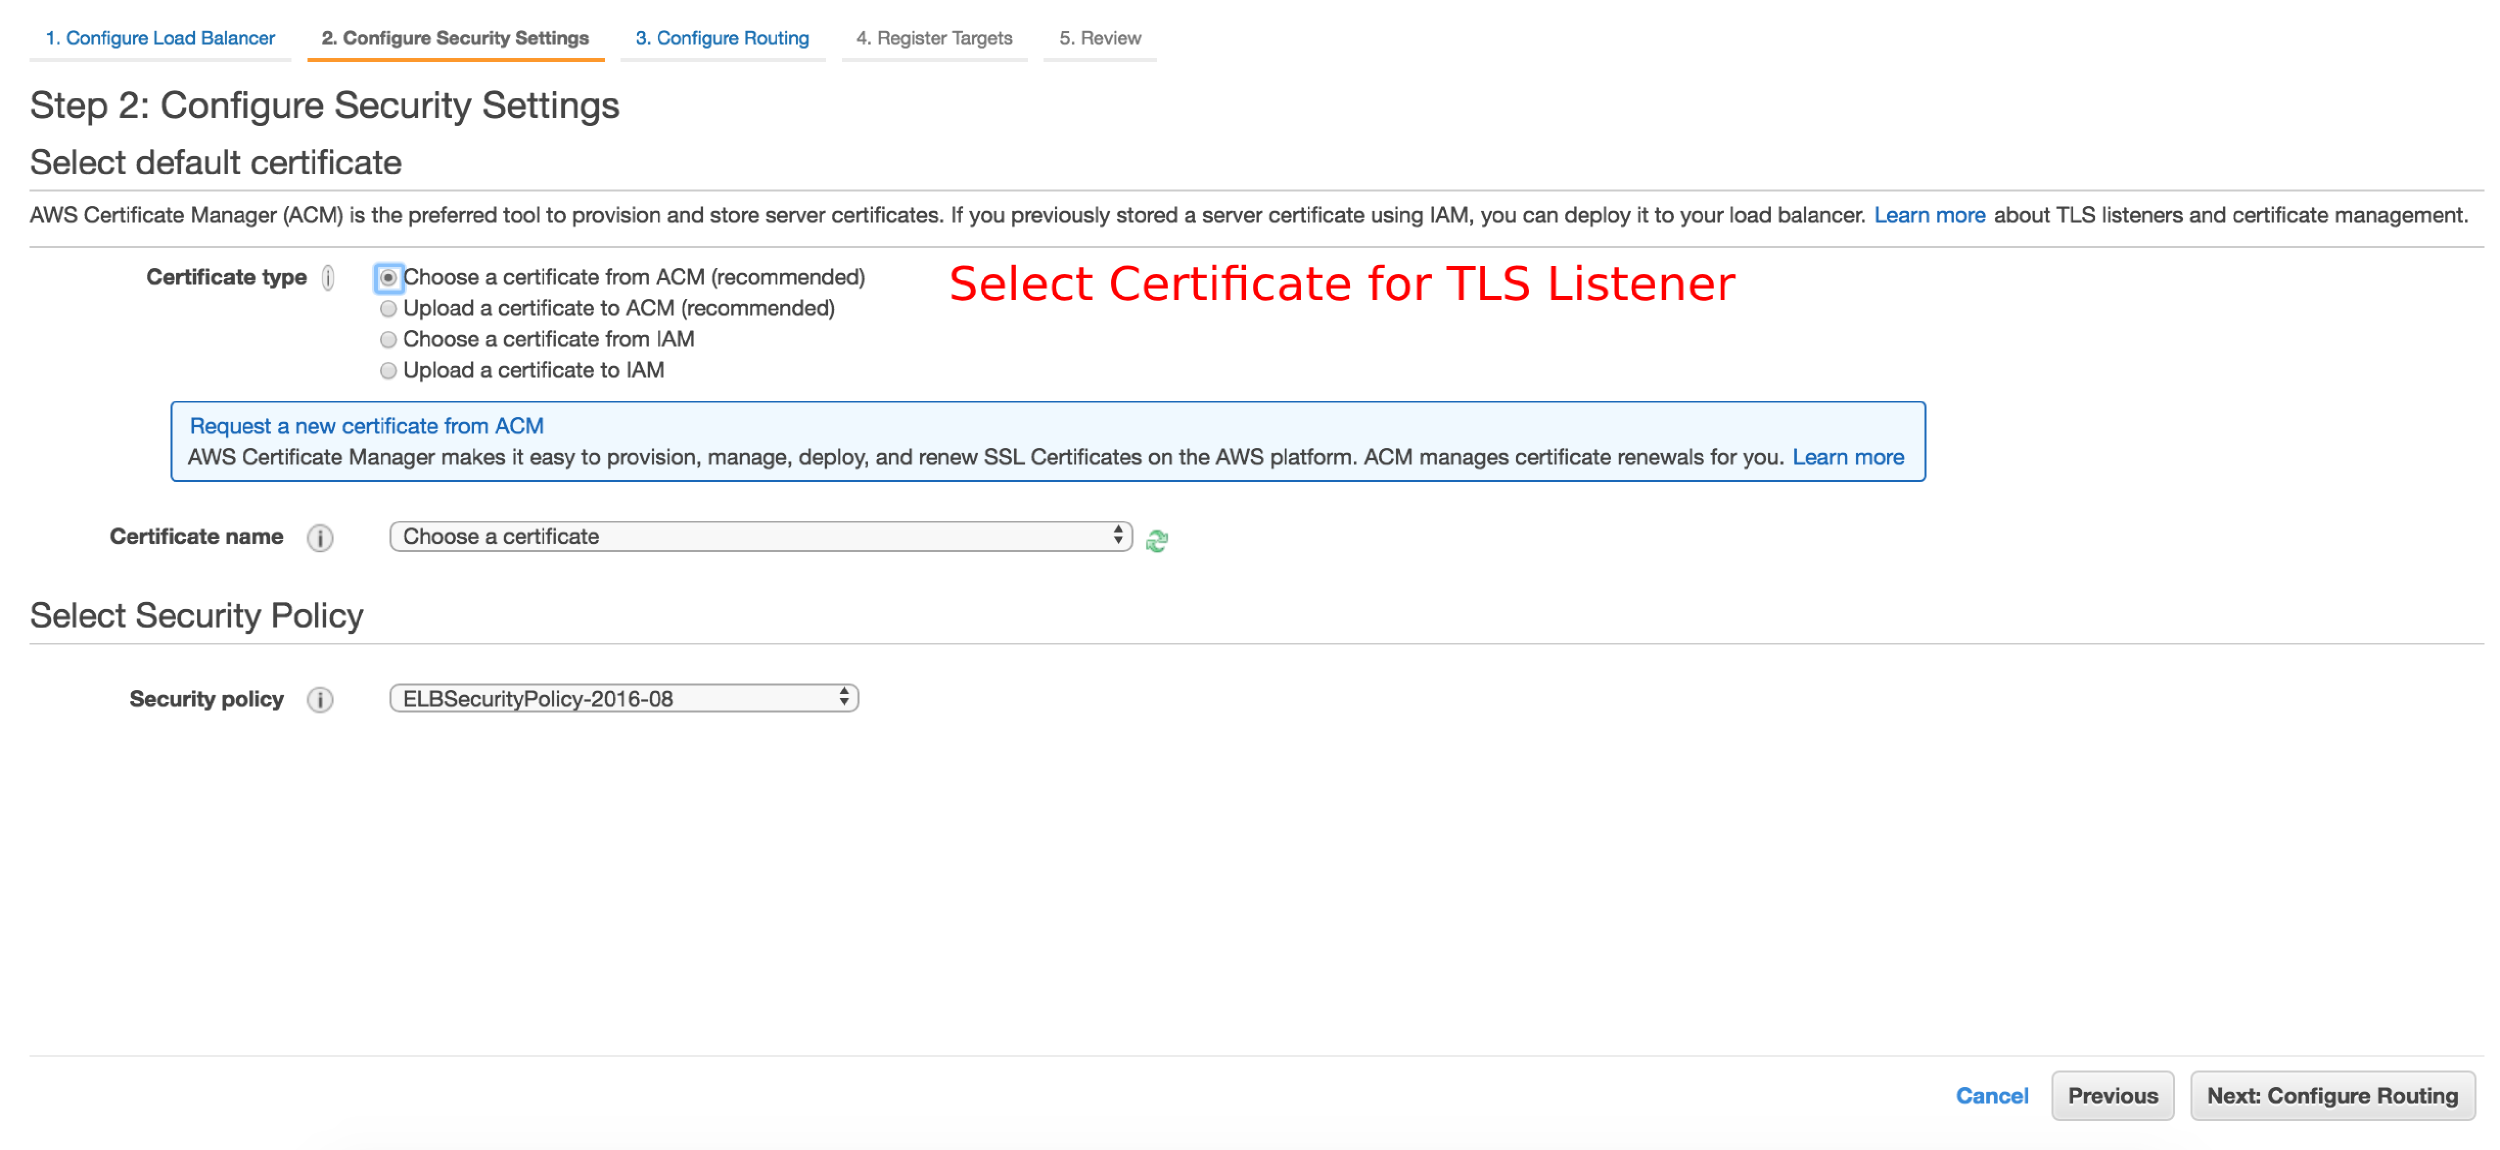Click the Configure Security Settings tab
Image resolution: width=2500 pixels, height=1150 pixels.
coord(455,38)
